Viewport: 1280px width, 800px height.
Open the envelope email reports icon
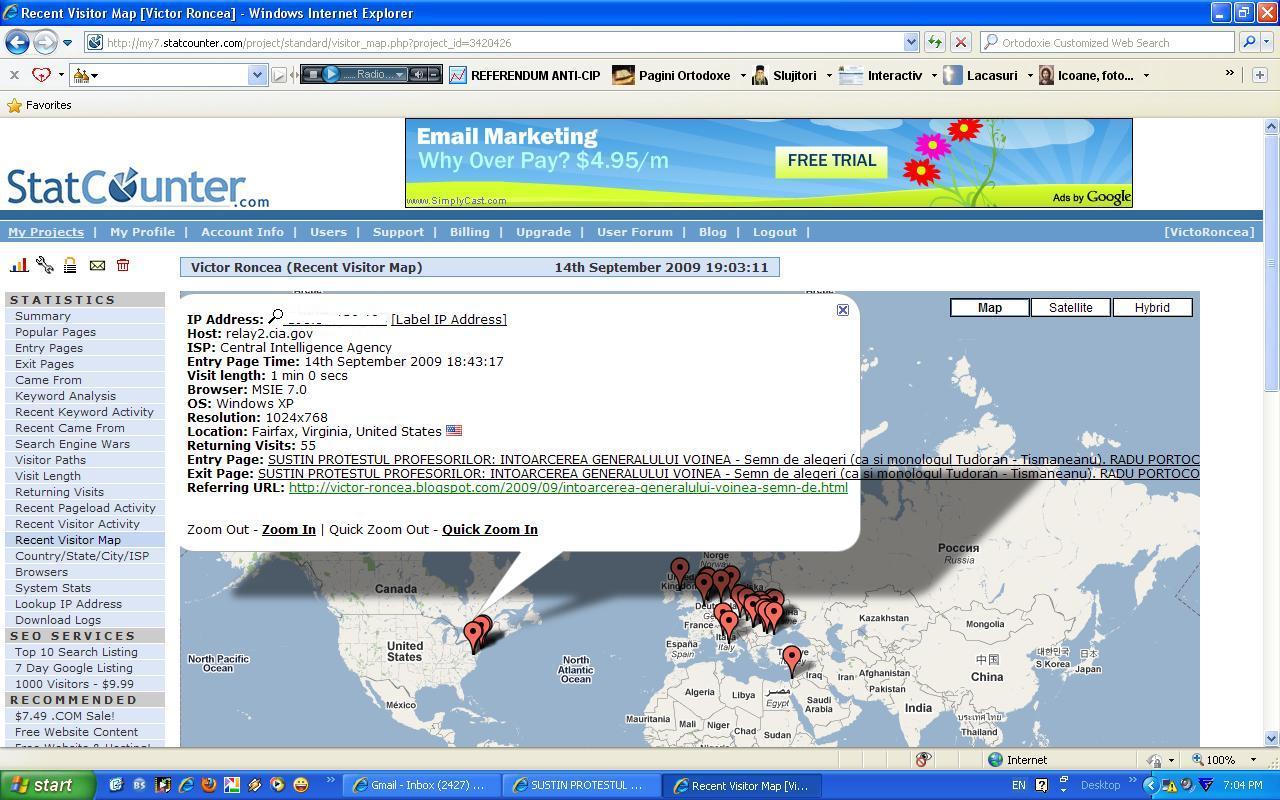click(x=97, y=265)
